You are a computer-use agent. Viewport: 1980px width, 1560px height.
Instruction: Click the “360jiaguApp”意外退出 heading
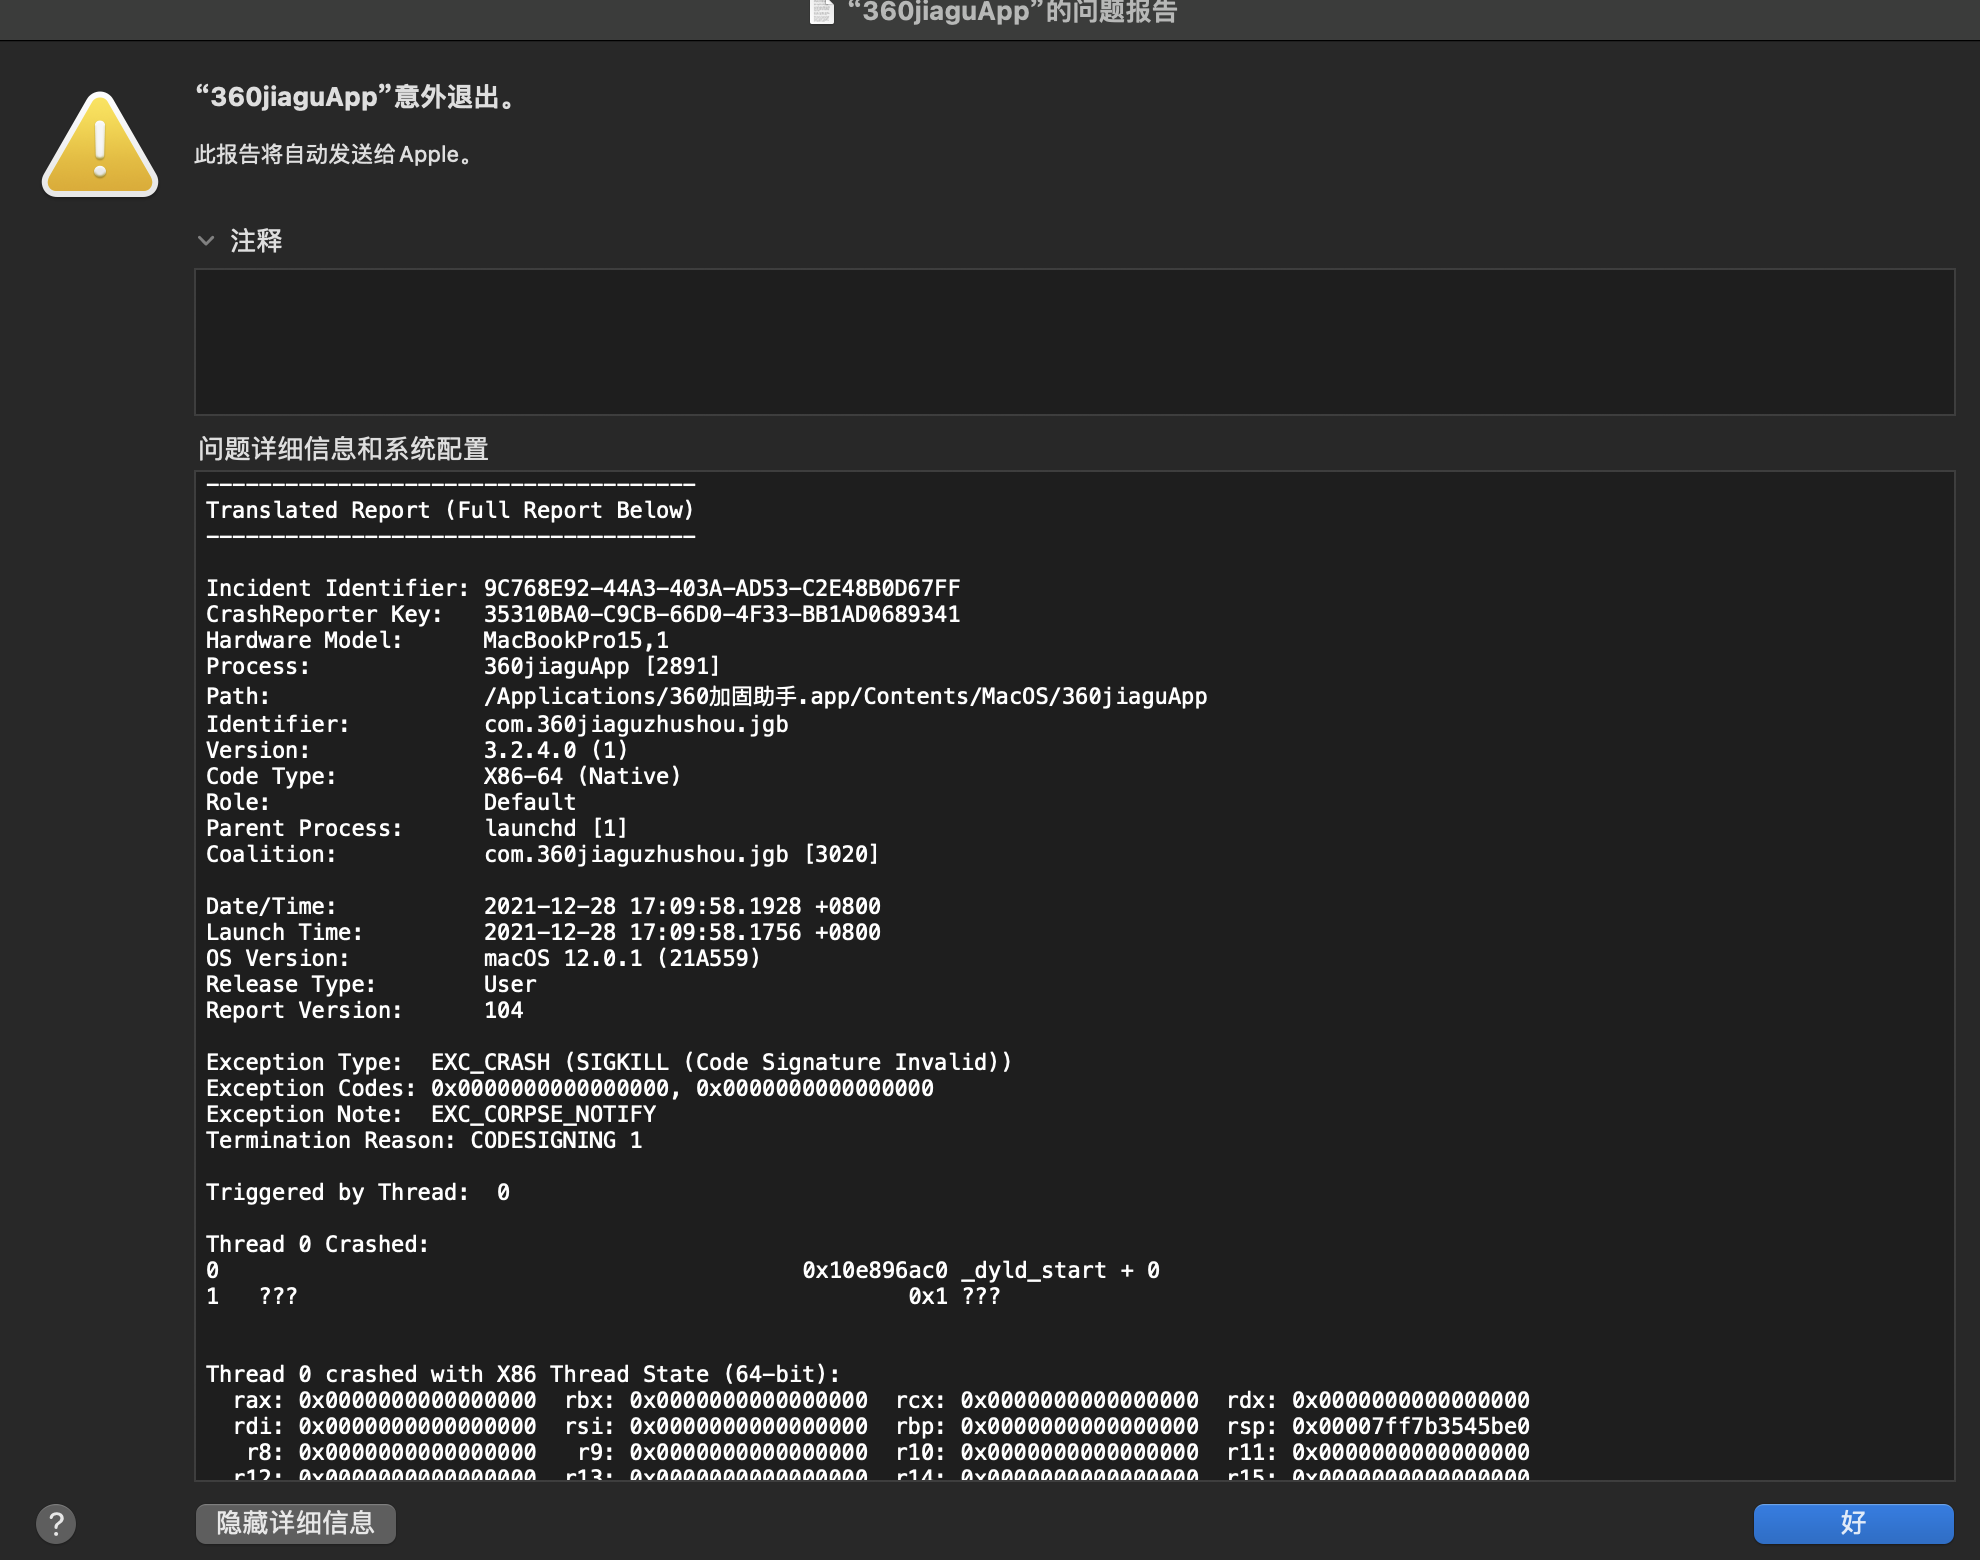[x=357, y=97]
